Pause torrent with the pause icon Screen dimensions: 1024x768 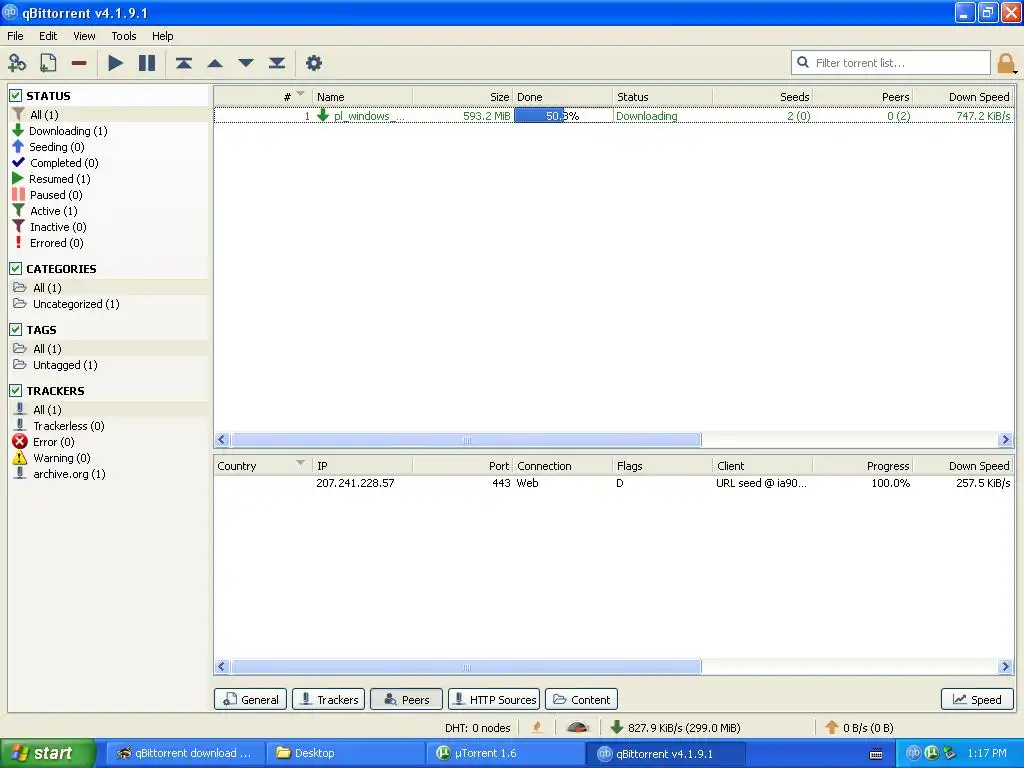pos(147,63)
